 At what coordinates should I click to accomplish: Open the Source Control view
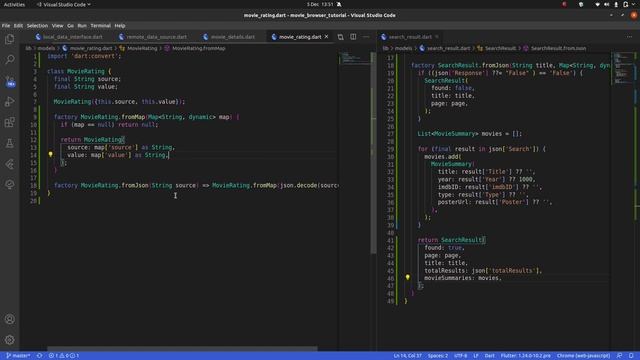coord(9,81)
